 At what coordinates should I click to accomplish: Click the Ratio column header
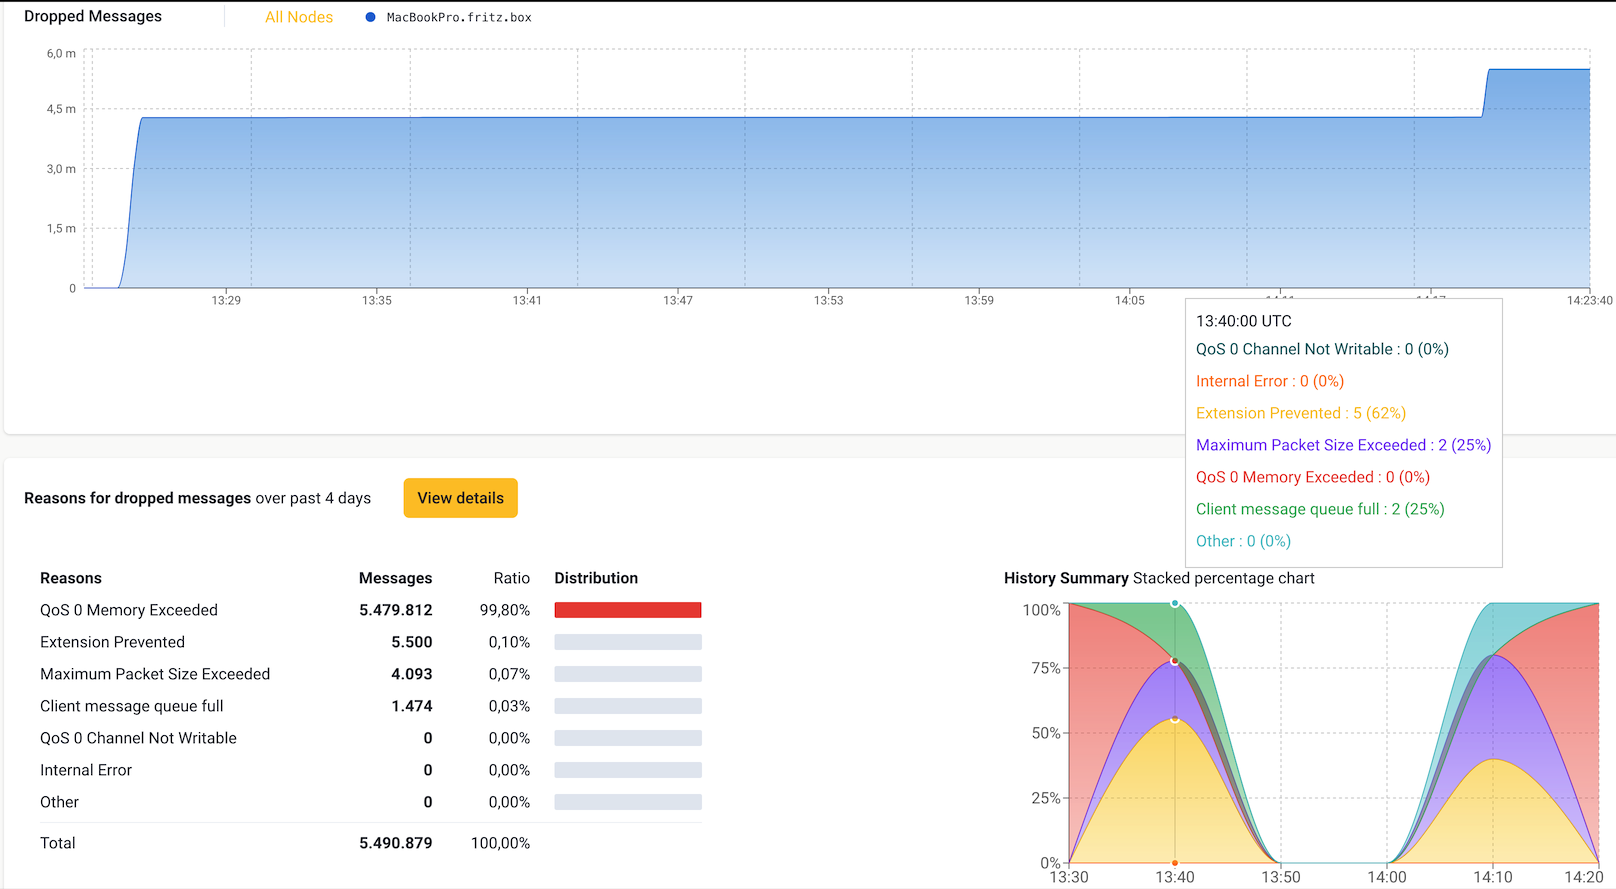512,578
